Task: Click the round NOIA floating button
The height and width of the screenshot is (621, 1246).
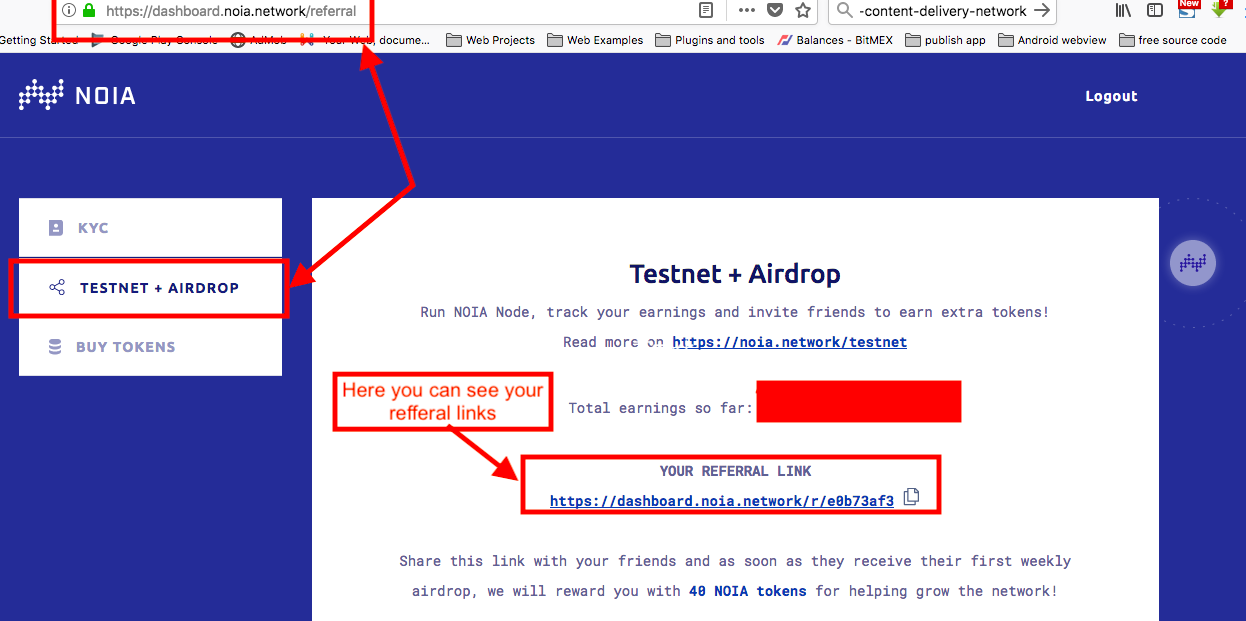Action: coord(1193,263)
